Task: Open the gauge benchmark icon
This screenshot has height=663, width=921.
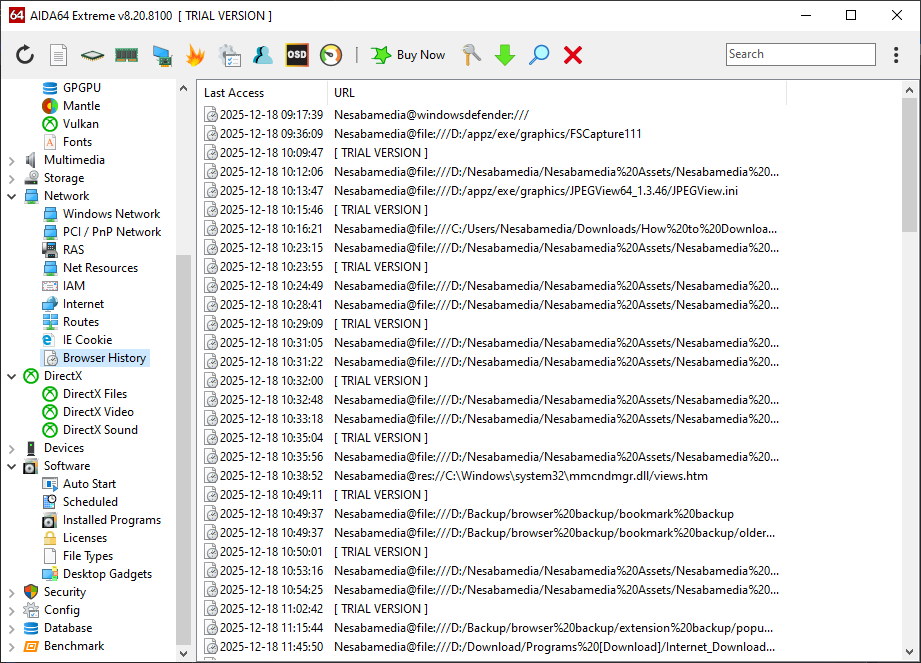Action: coord(331,55)
